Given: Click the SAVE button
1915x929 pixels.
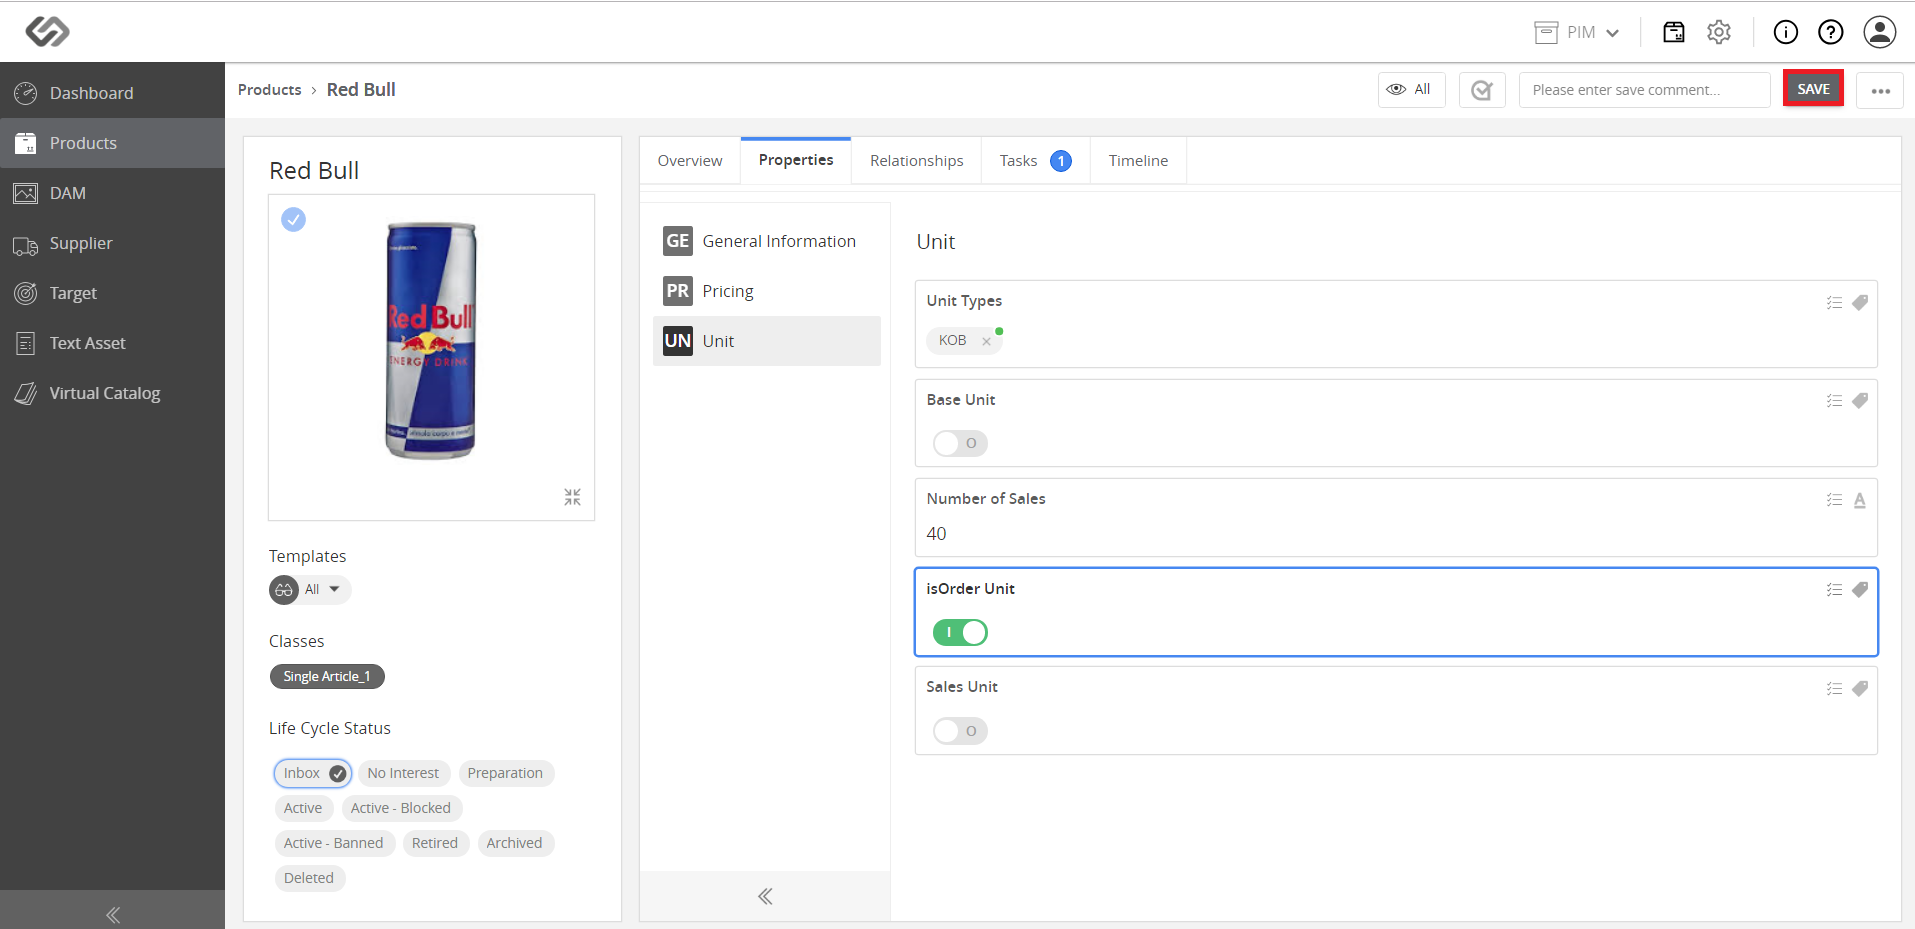Looking at the screenshot, I should tap(1813, 89).
